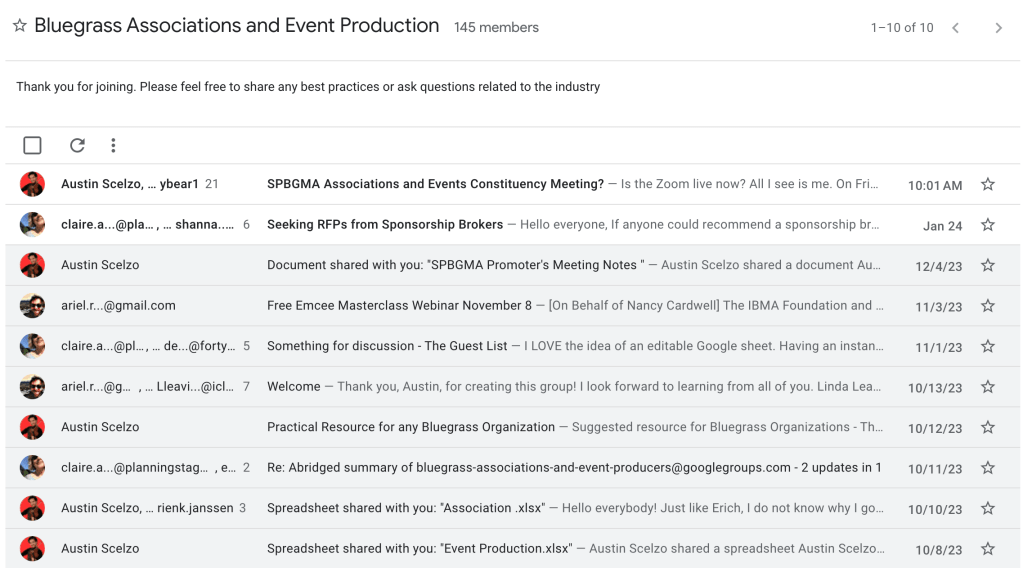Open the three-dot more options menu
This screenshot has height=568, width=1023.
pos(113,146)
